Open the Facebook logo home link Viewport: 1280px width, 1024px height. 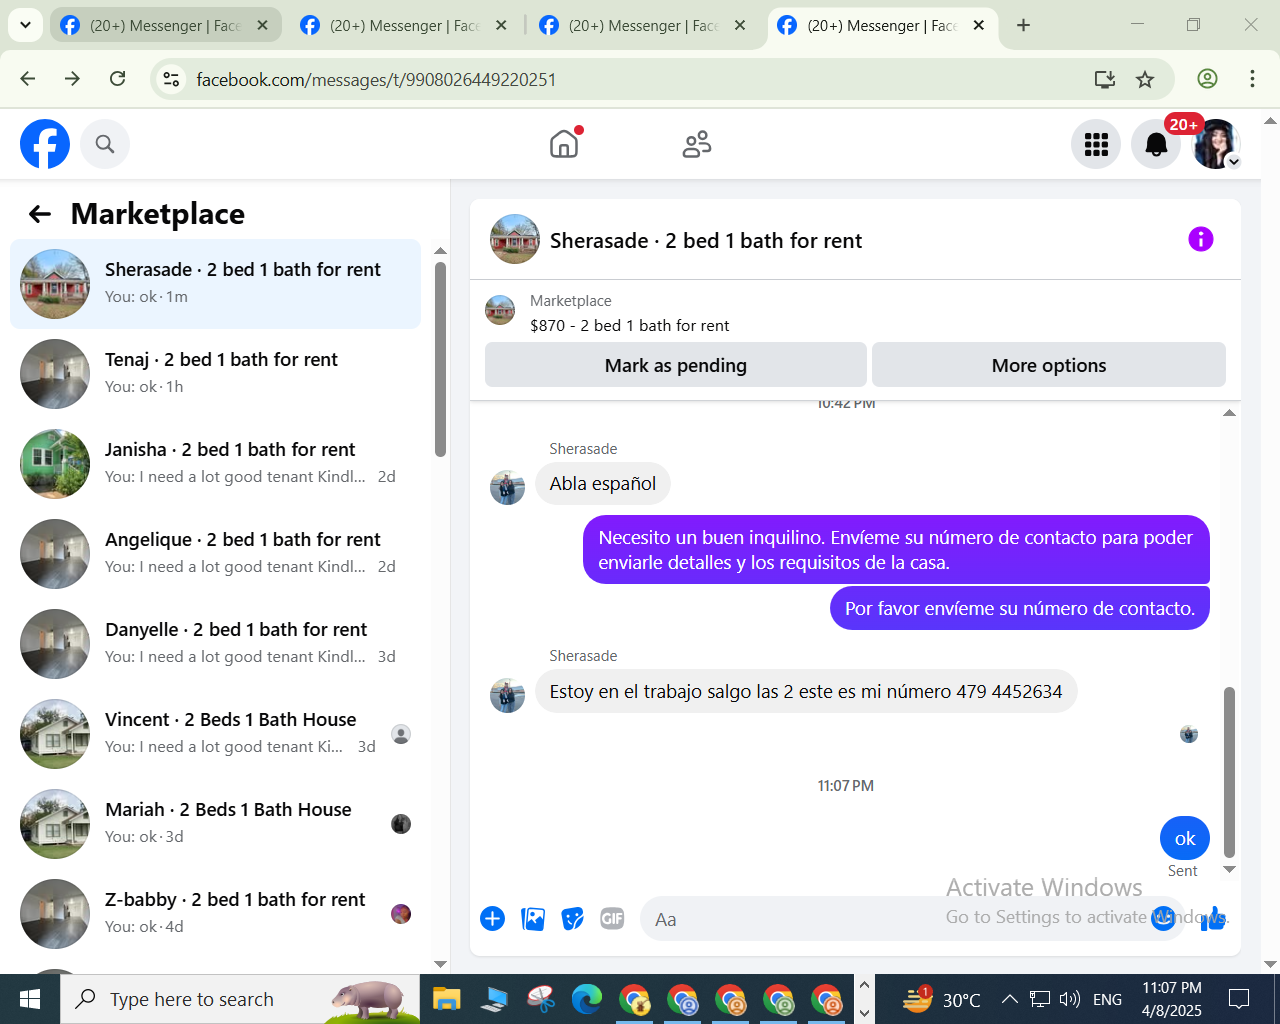pyautogui.click(x=45, y=144)
